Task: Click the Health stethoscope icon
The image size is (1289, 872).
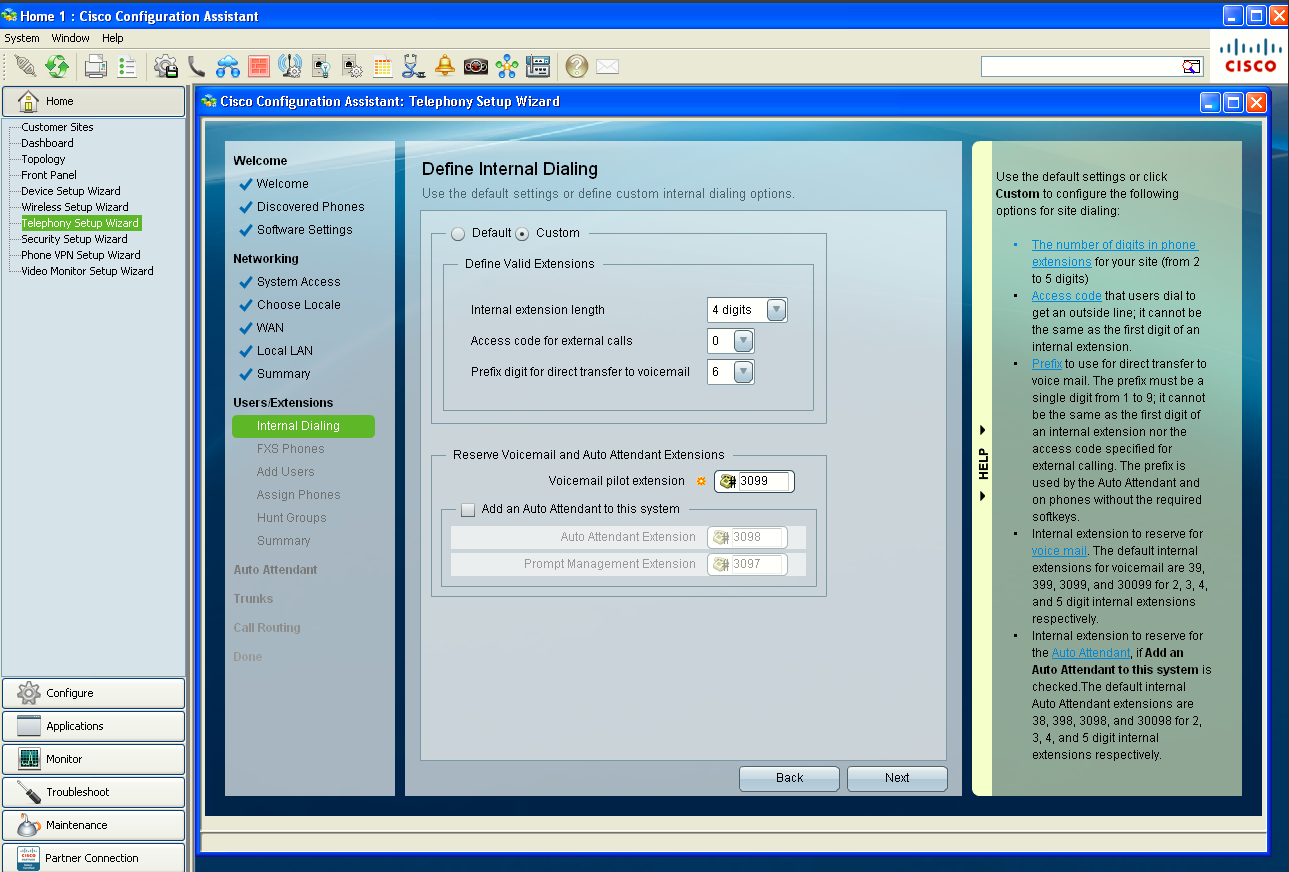Action: (414, 67)
